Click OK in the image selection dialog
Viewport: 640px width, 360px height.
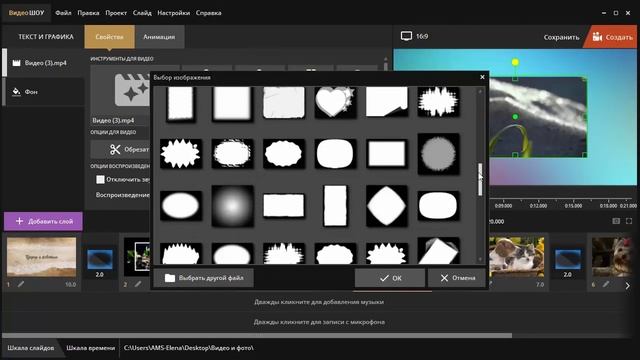pyautogui.click(x=390, y=278)
